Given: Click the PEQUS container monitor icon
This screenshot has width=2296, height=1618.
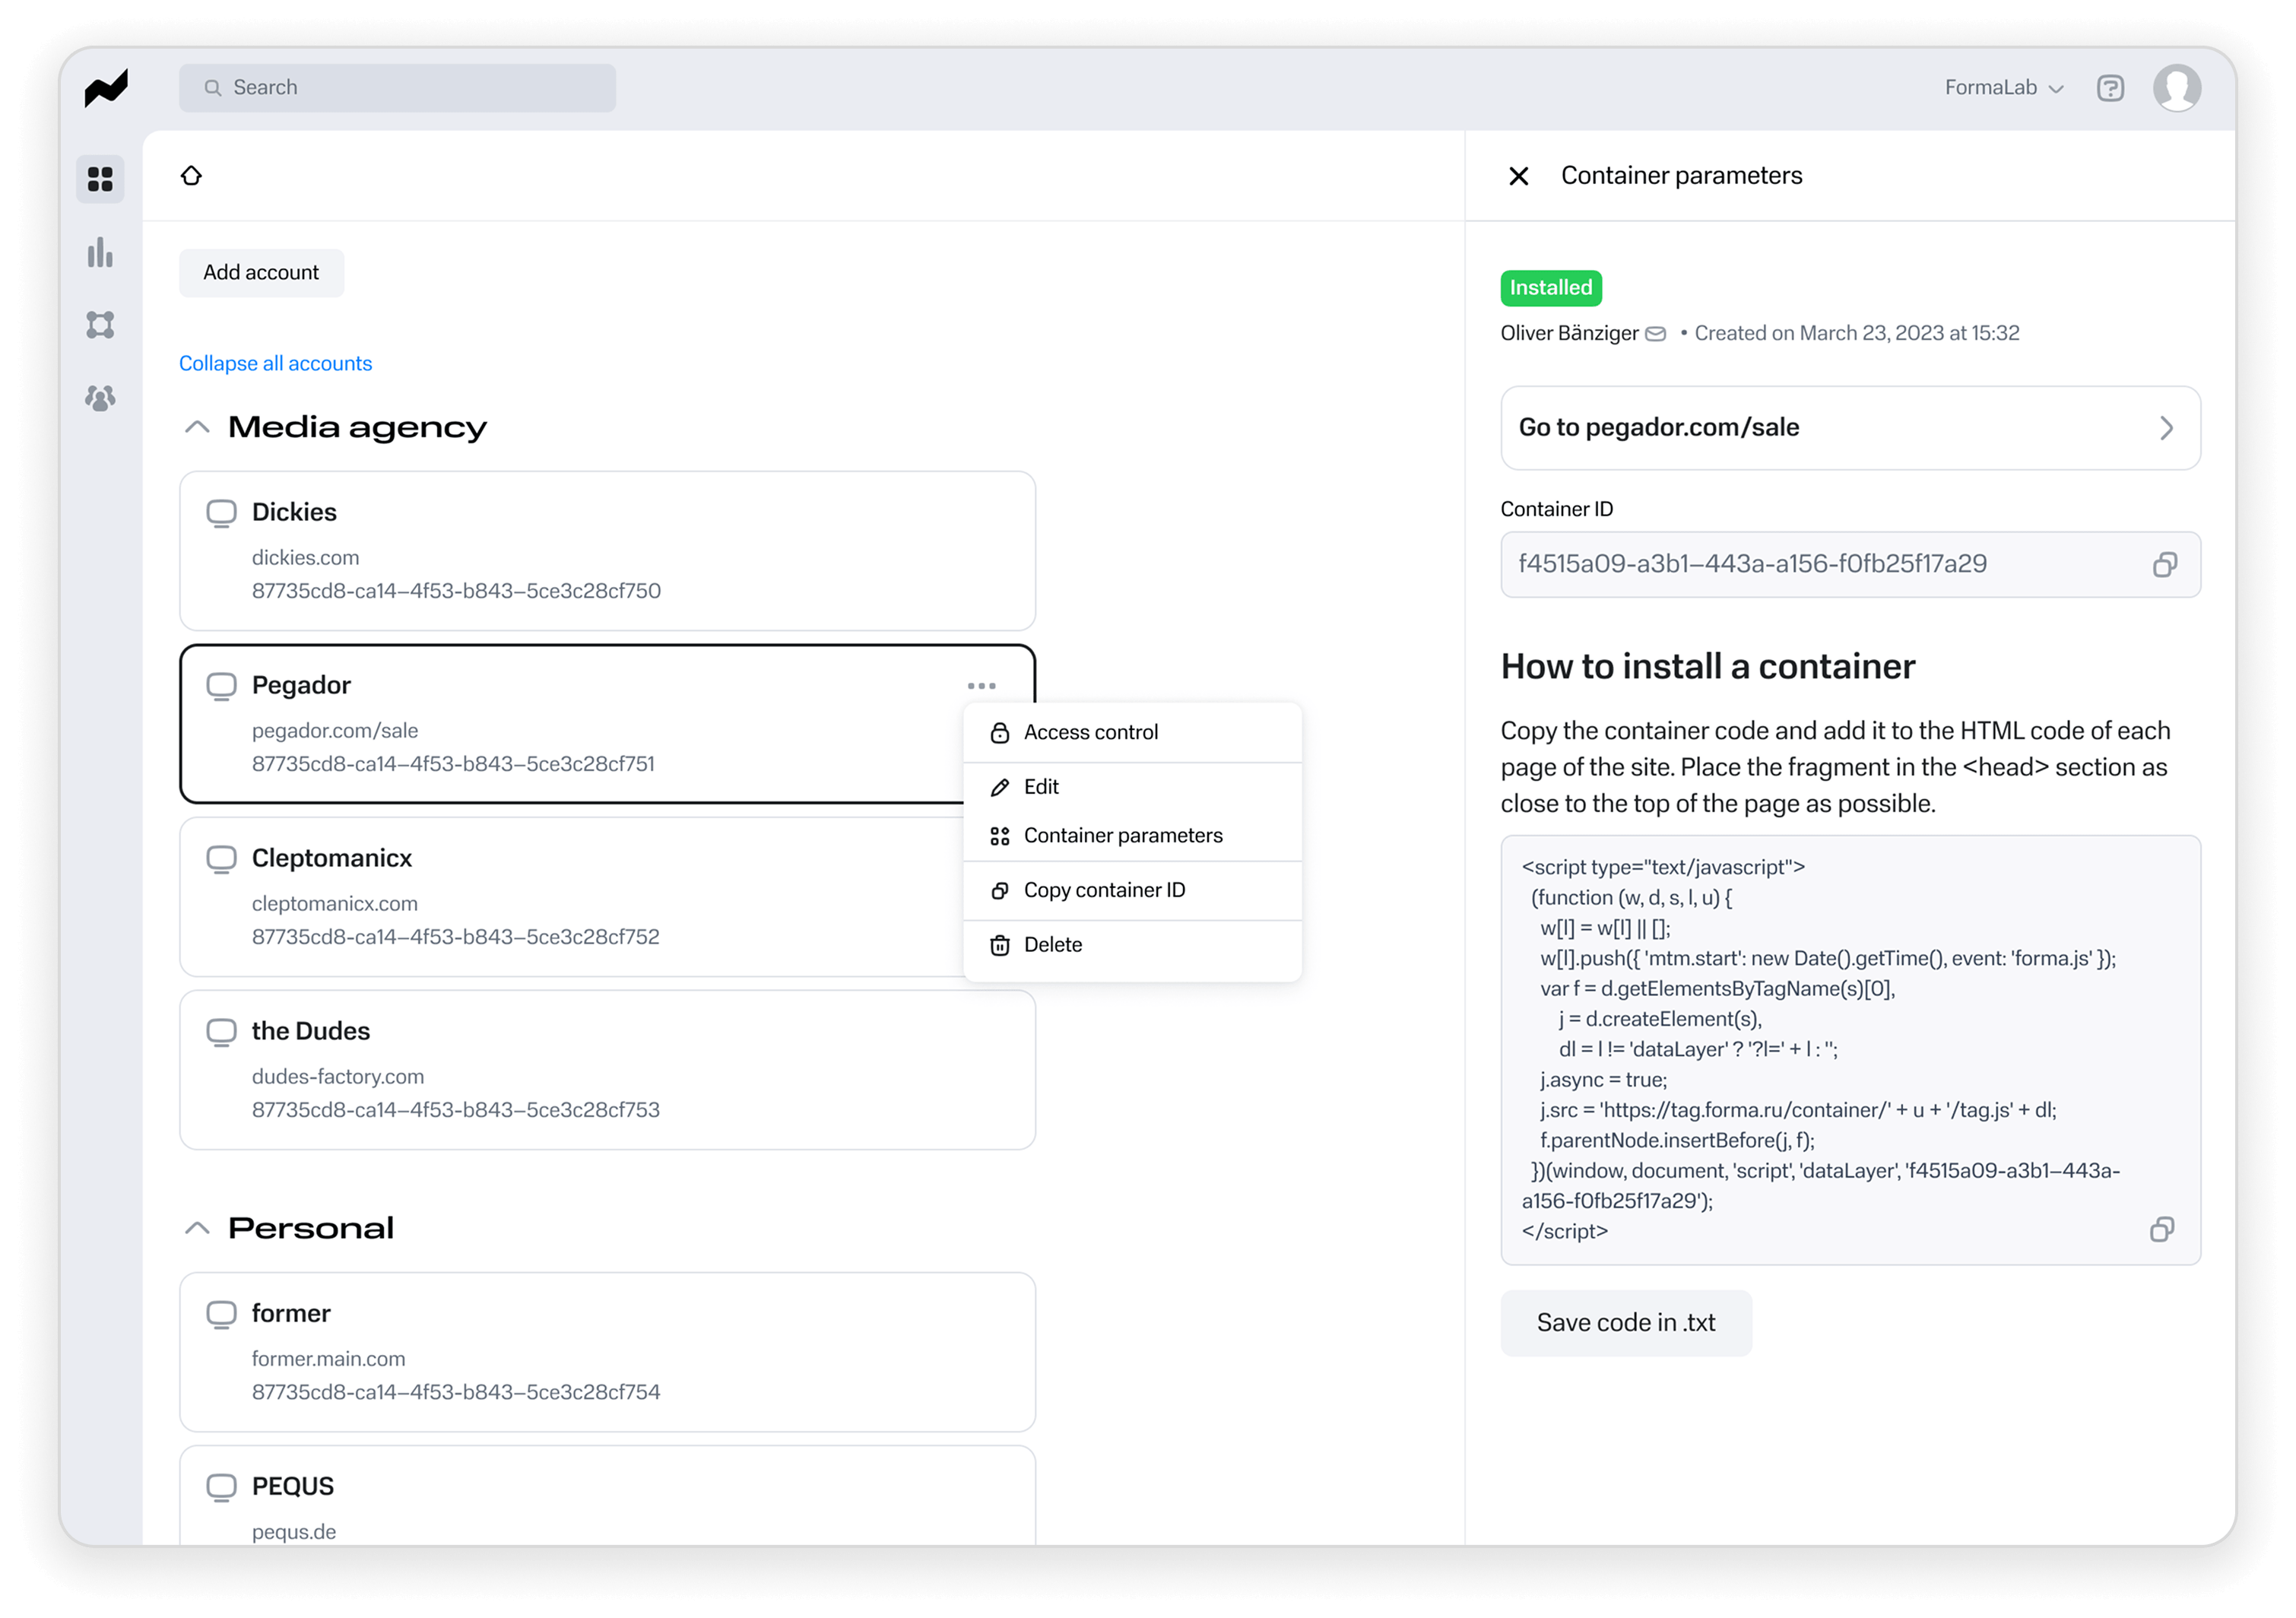Looking at the screenshot, I should tap(221, 1487).
